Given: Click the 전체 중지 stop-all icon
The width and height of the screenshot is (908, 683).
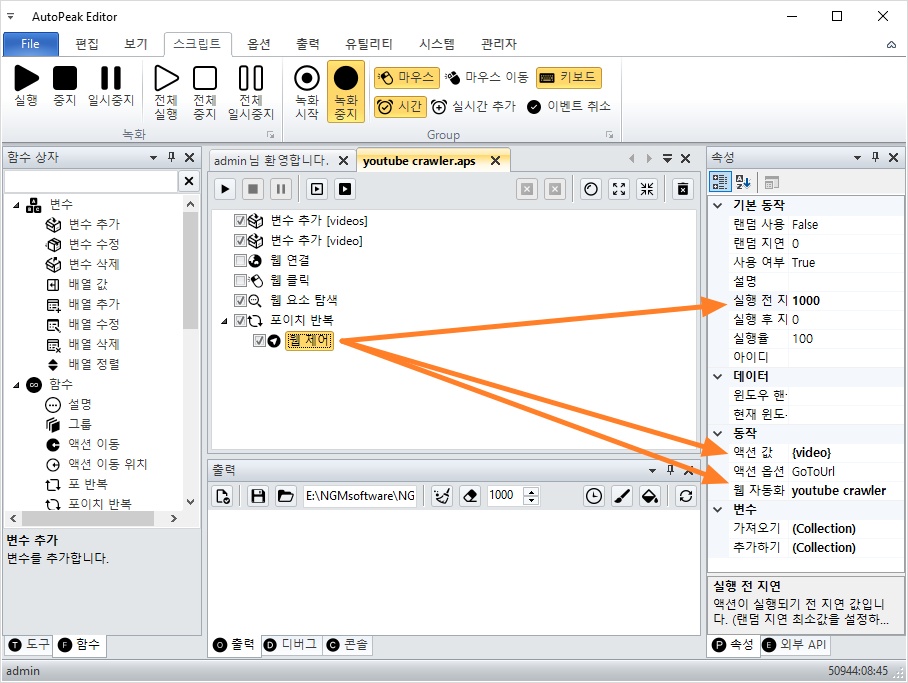Looking at the screenshot, I should [x=204, y=92].
